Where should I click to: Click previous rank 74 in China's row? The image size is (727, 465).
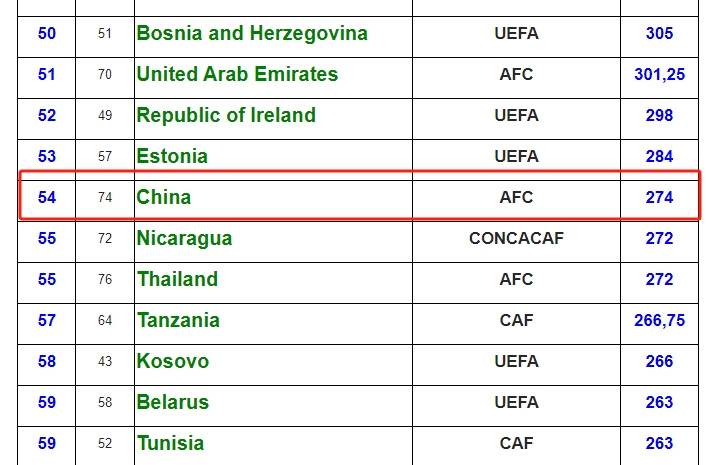click(105, 198)
